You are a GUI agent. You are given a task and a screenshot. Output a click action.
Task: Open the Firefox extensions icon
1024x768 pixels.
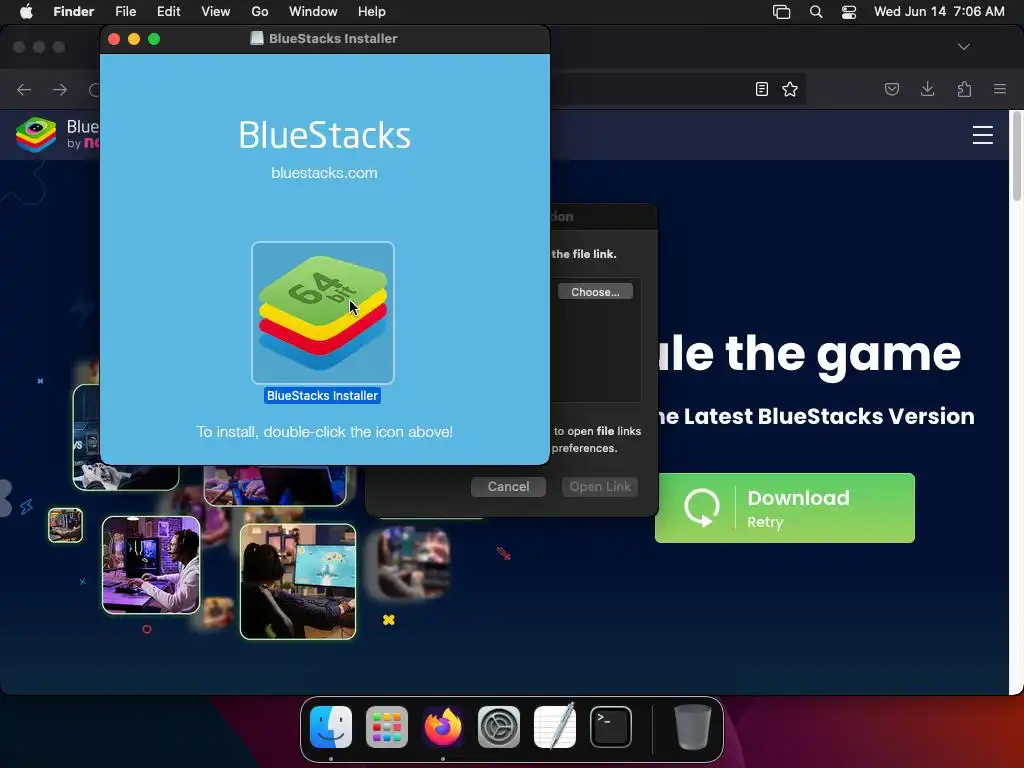[964, 89]
